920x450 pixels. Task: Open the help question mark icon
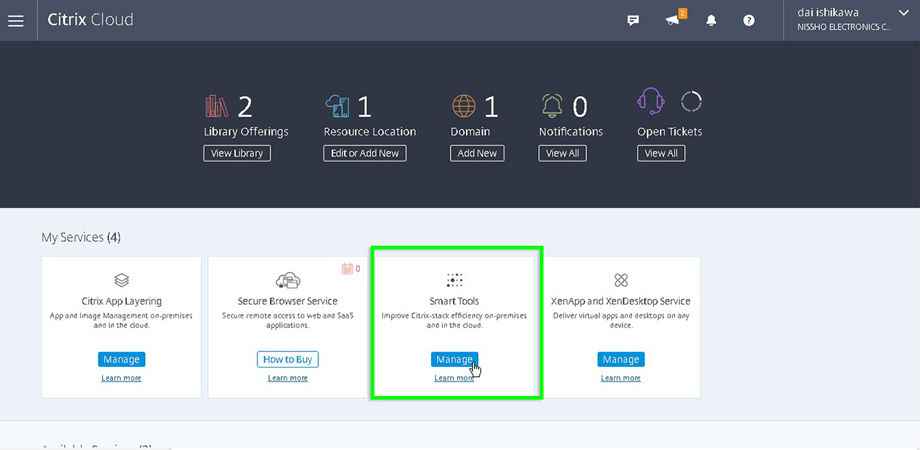point(749,20)
